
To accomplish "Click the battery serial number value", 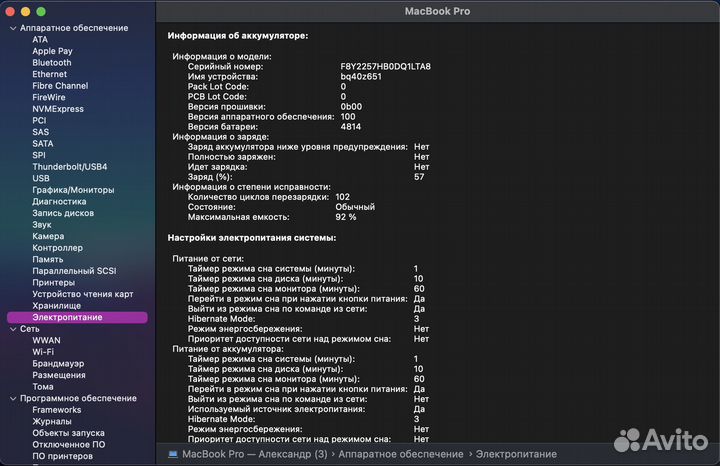I will [x=385, y=66].
